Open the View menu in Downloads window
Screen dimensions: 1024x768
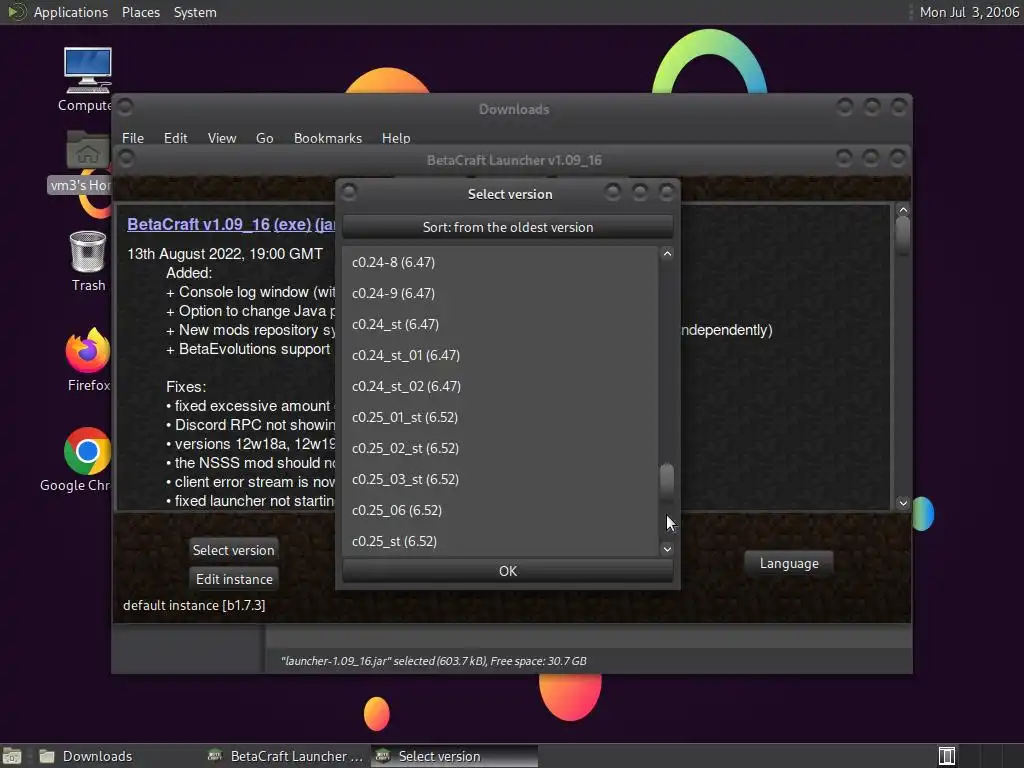pos(221,138)
